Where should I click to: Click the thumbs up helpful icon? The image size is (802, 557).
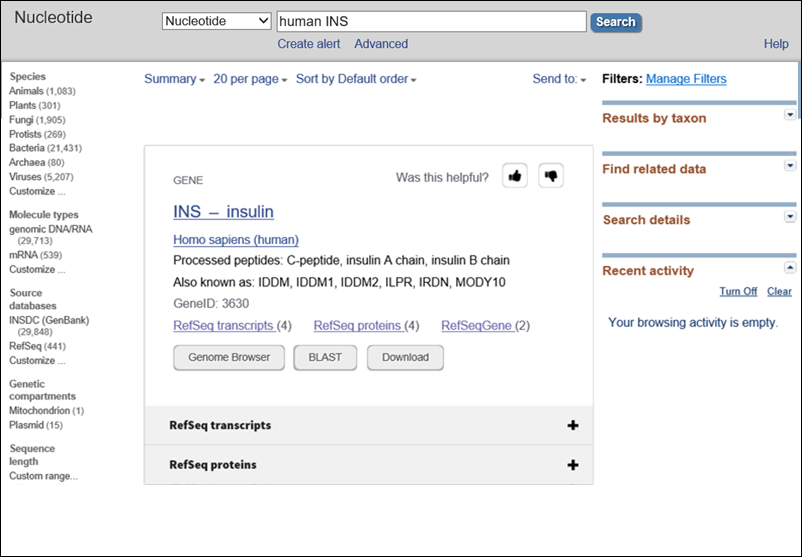point(515,176)
